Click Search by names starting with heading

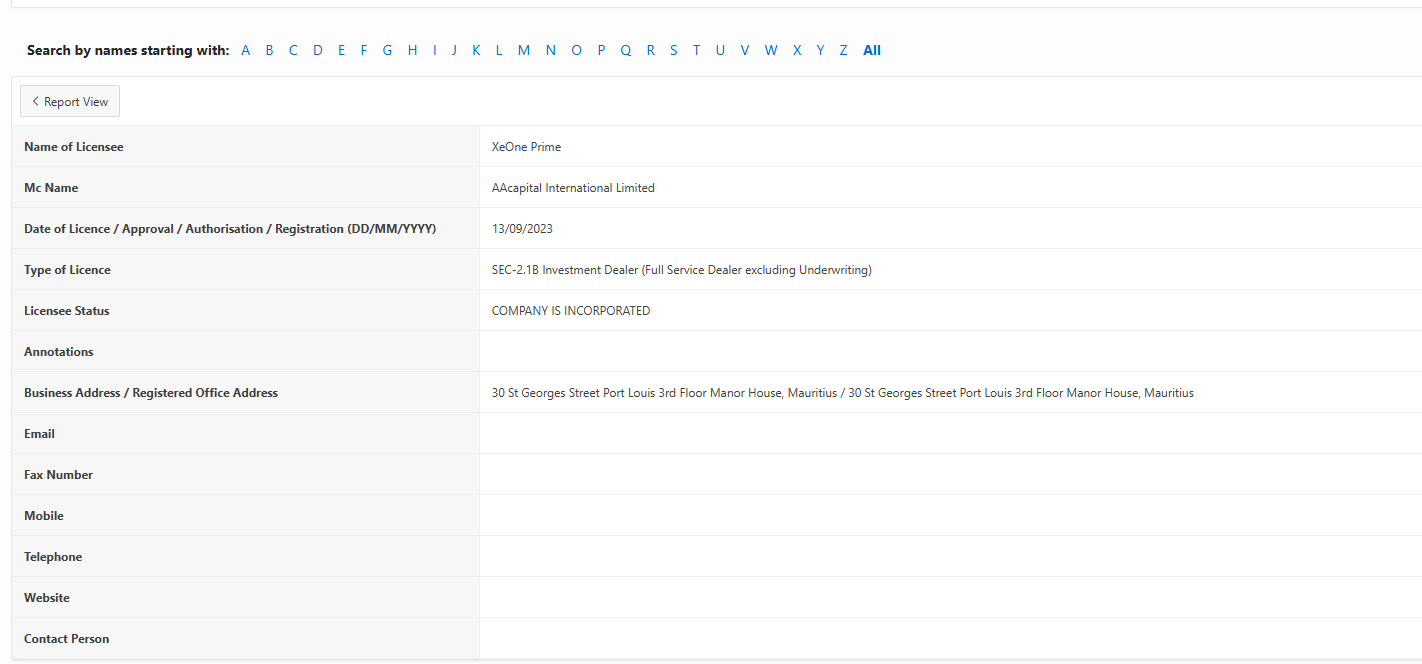[x=128, y=50]
